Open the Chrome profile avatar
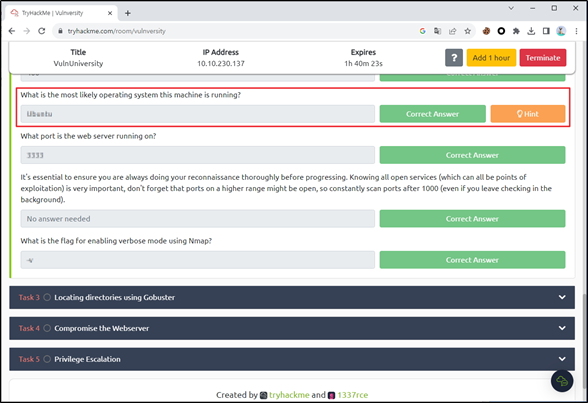The height and width of the screenshot is (403, 588). (x=561, y=31)
